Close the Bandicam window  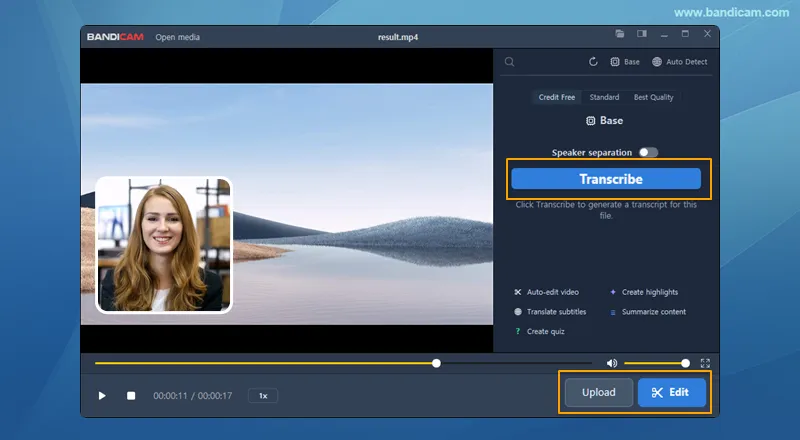[707, 34]
